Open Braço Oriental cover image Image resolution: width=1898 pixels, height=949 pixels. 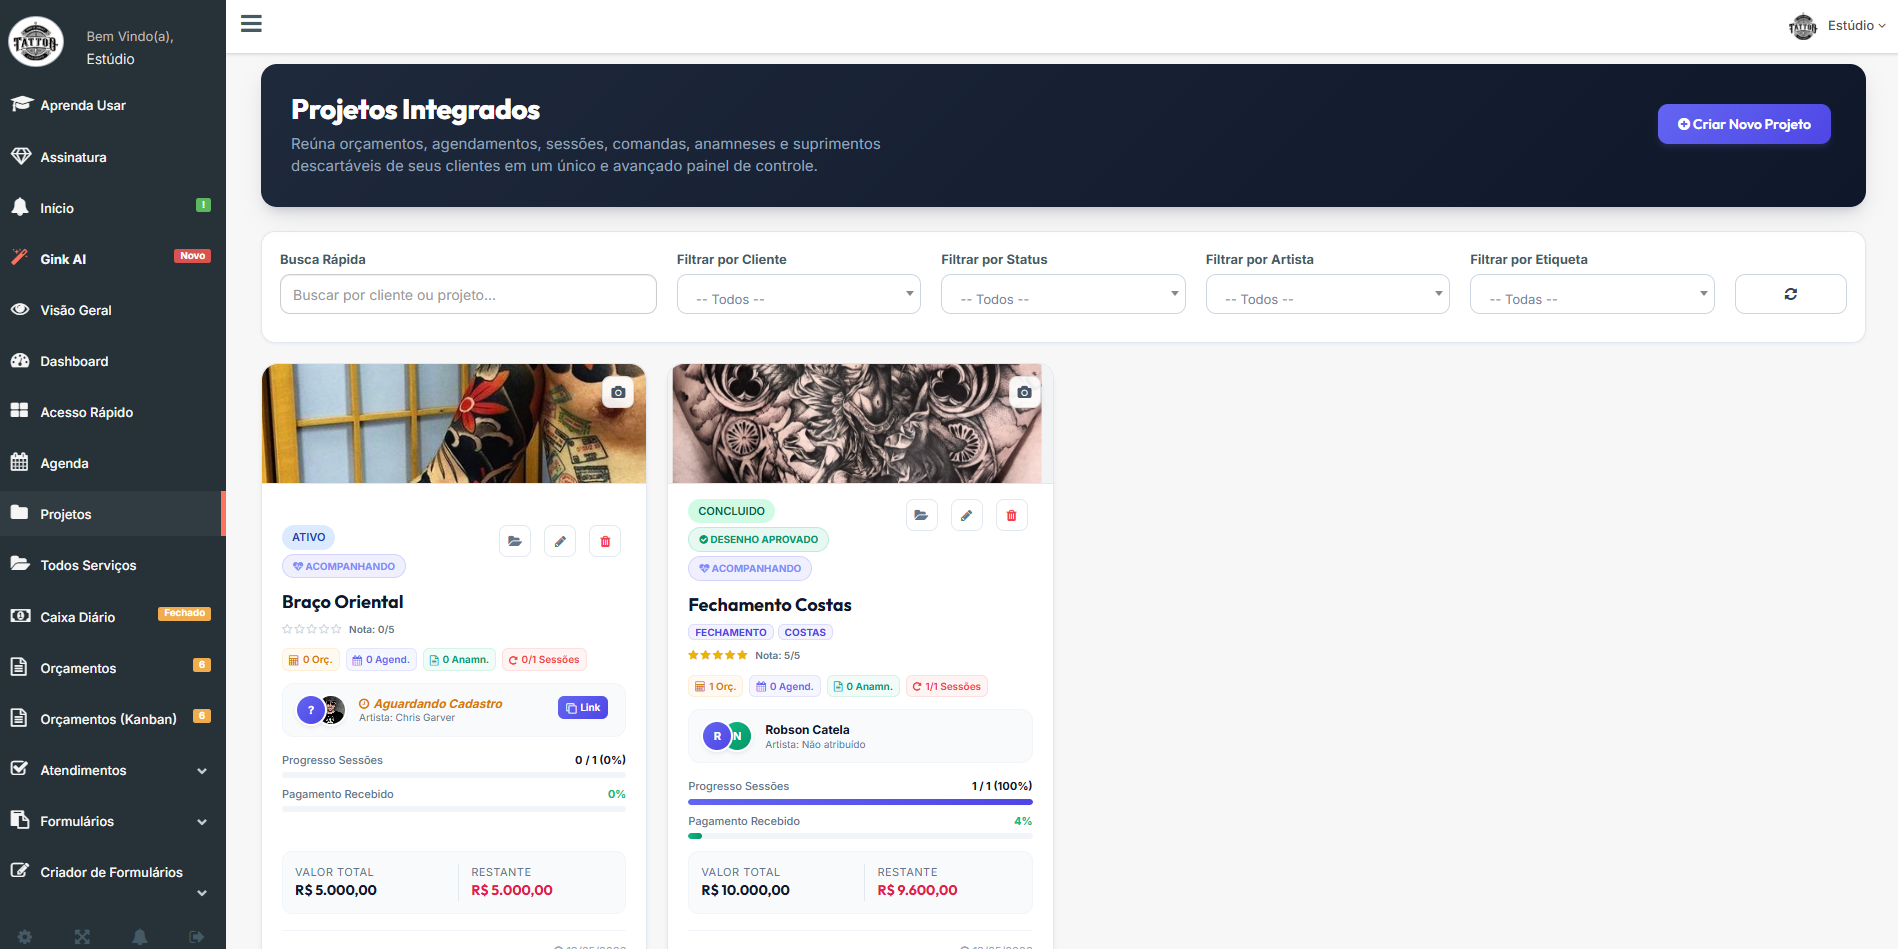454,424
